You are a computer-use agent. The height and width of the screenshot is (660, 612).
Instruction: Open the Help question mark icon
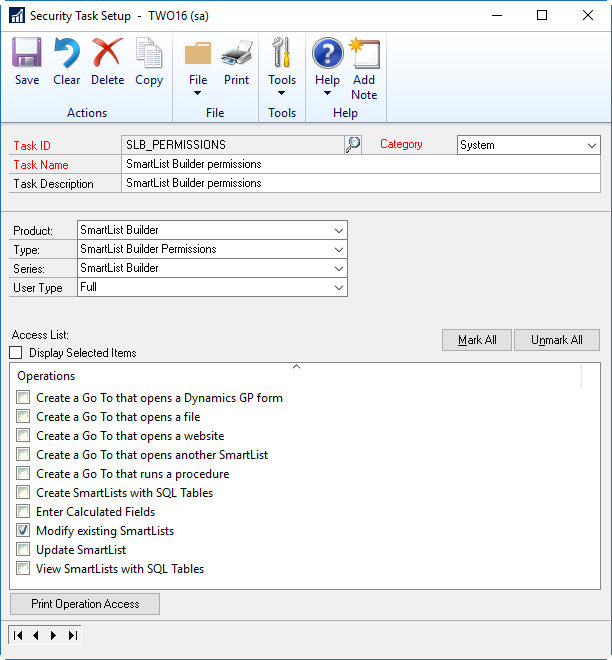pos(327,53)
